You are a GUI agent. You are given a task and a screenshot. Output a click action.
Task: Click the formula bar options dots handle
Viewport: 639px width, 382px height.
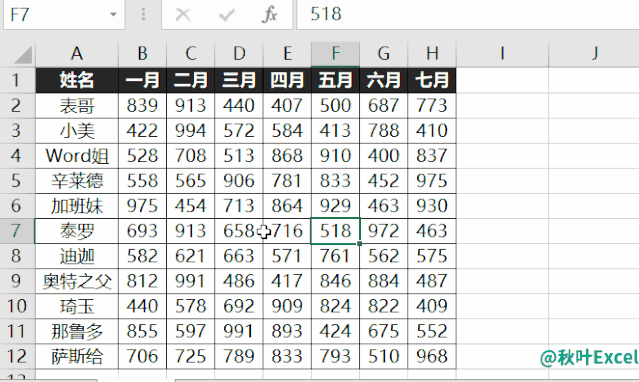[143, 15]
